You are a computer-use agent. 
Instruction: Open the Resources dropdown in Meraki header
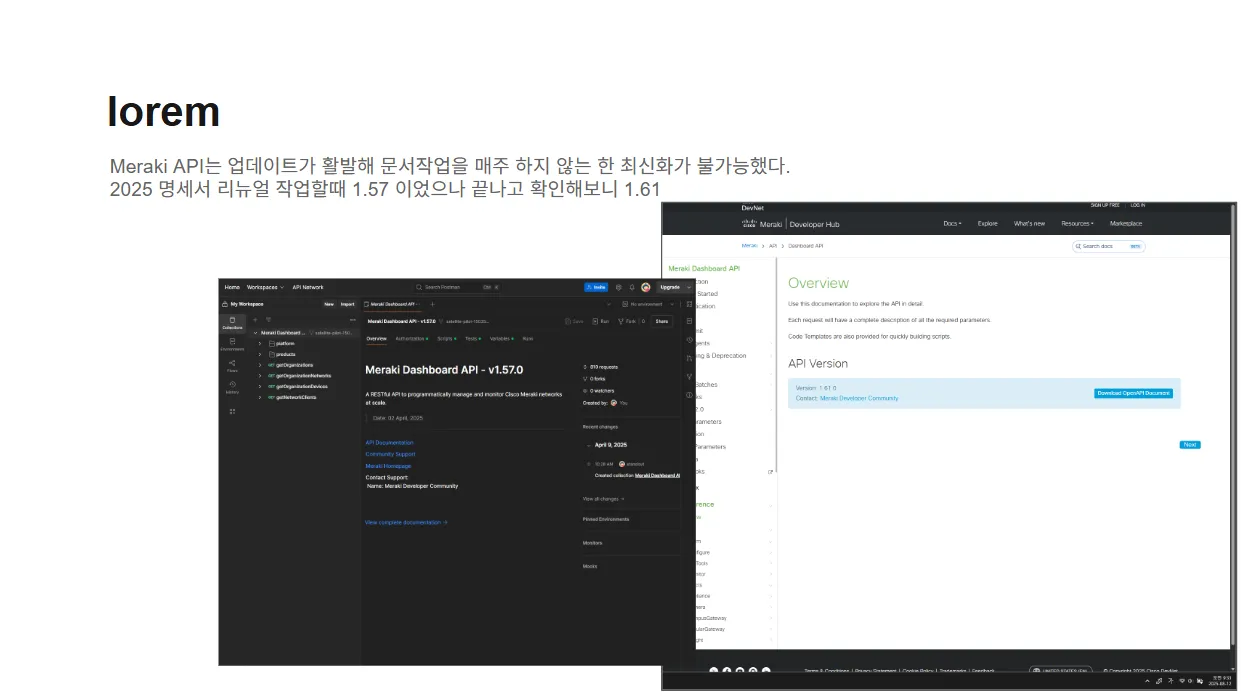click(1077, 224)
